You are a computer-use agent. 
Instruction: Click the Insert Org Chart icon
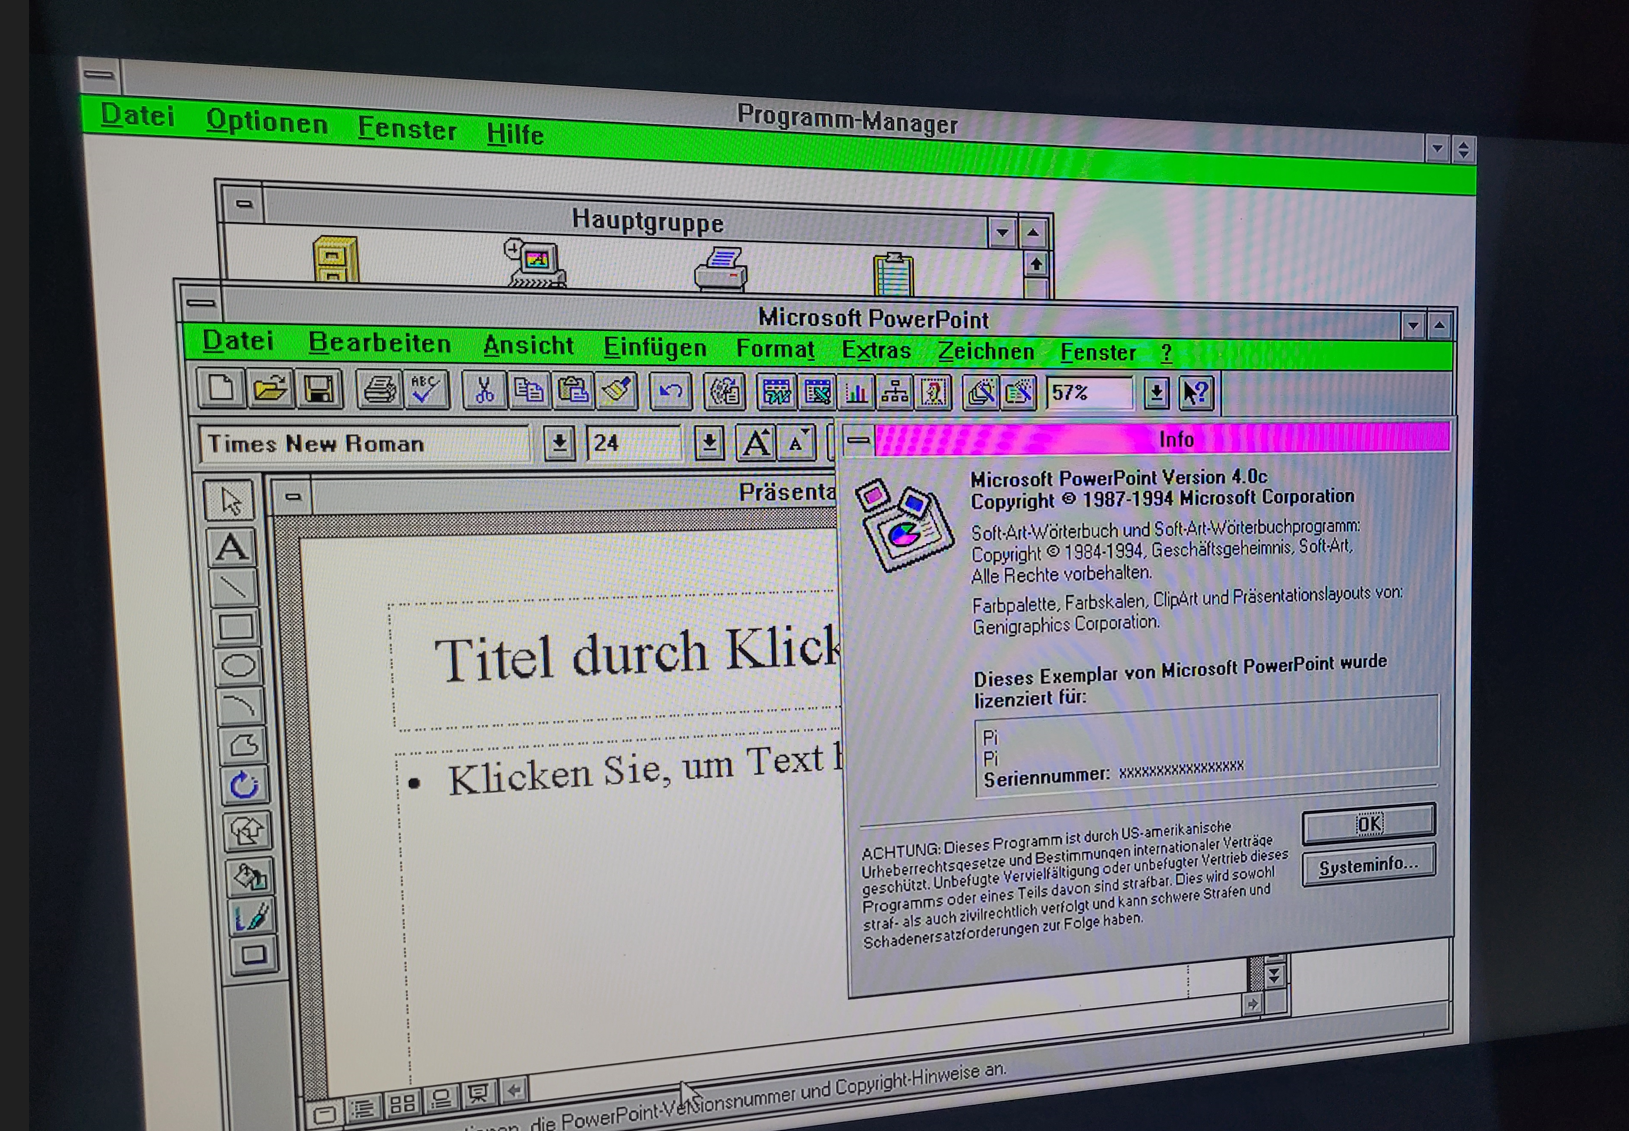pos(895,393)
